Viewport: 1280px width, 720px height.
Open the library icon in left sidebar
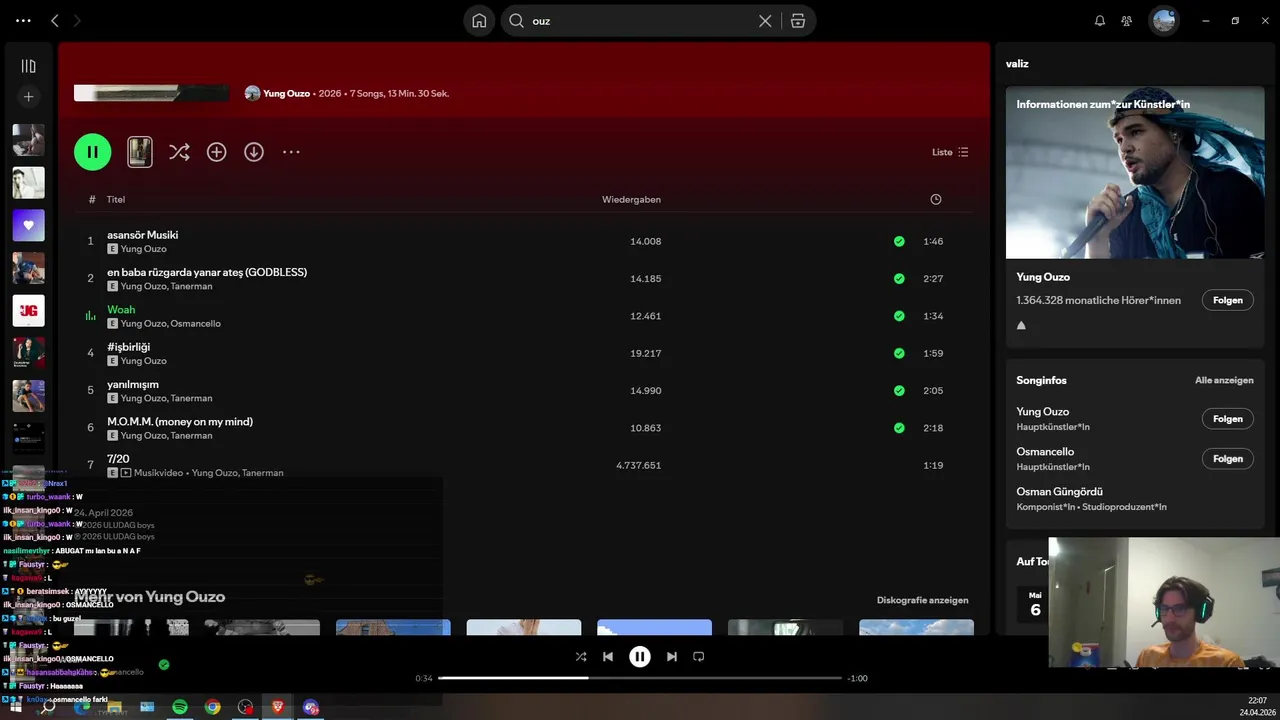tap(28, 66)
